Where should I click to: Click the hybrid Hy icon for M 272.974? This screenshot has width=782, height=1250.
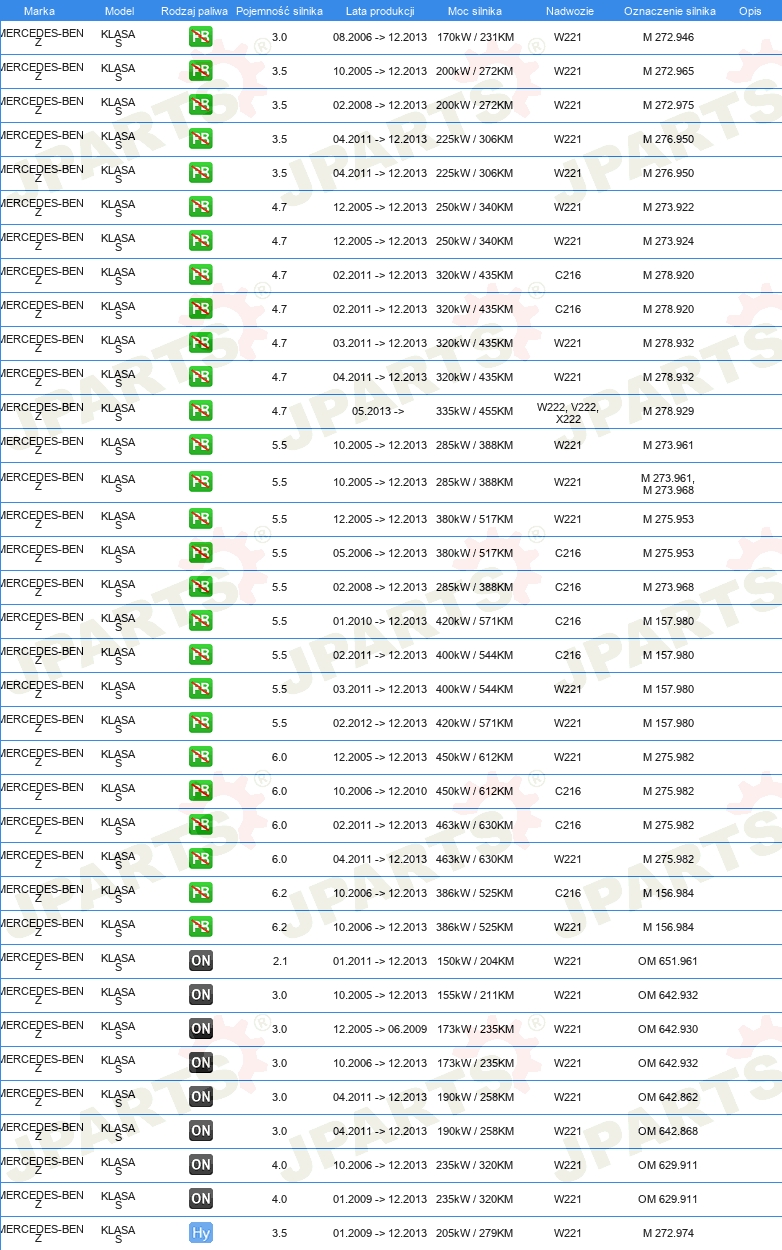pos(200,1234)
